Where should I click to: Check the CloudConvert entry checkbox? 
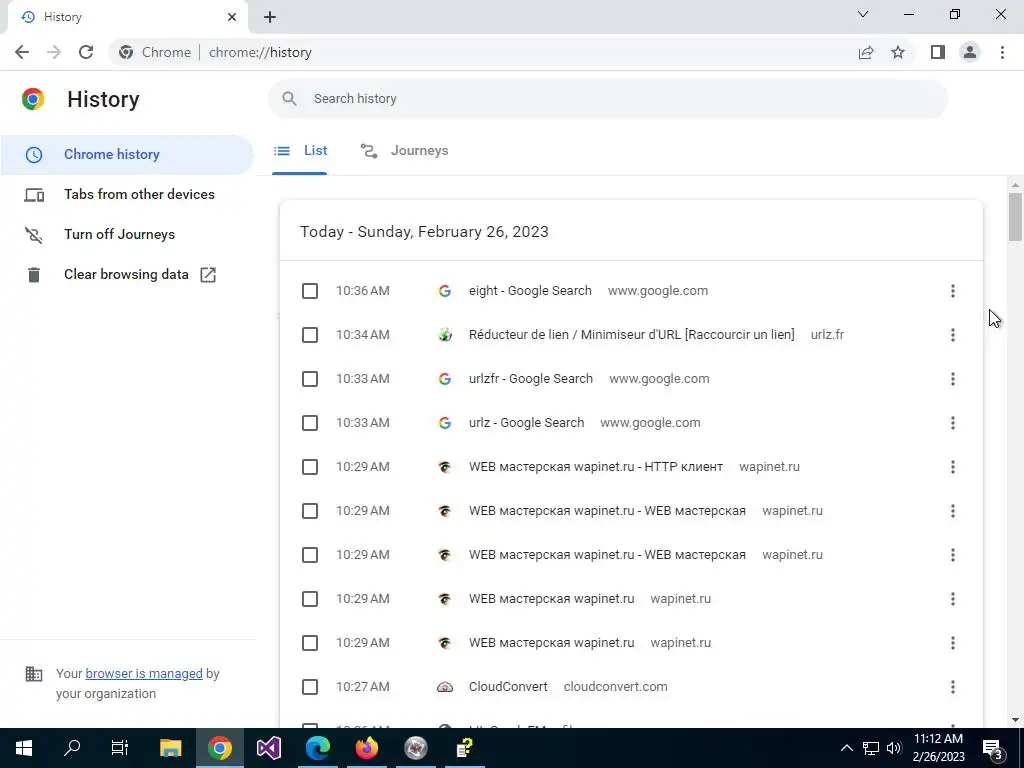[310, 687]
